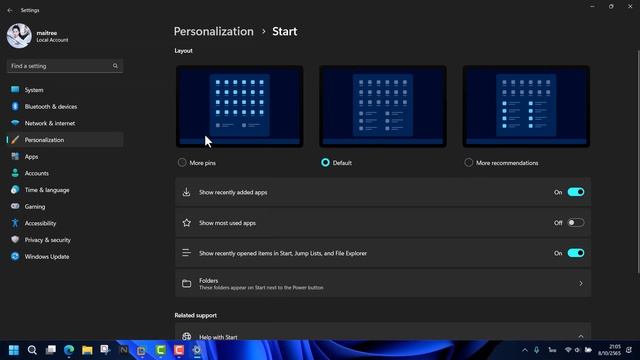The width and height of the screenshot is (640, 360).
Task: Focus the Find a setting search box
Action: [65, 66]
